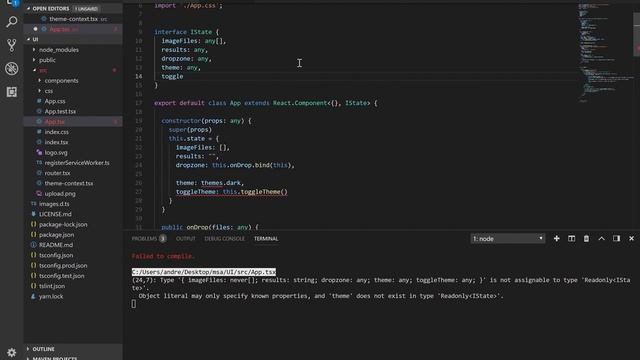Select the Terminal tab
This screenshot has width=640, height=360.
266,238
